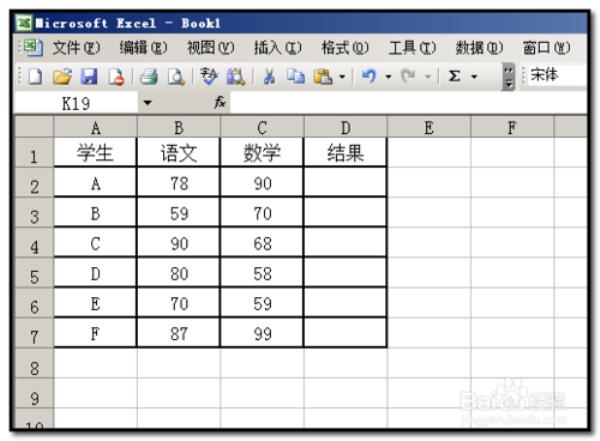
Task: Open the AutoSum dropdown arrow
Action: [474, 76]
